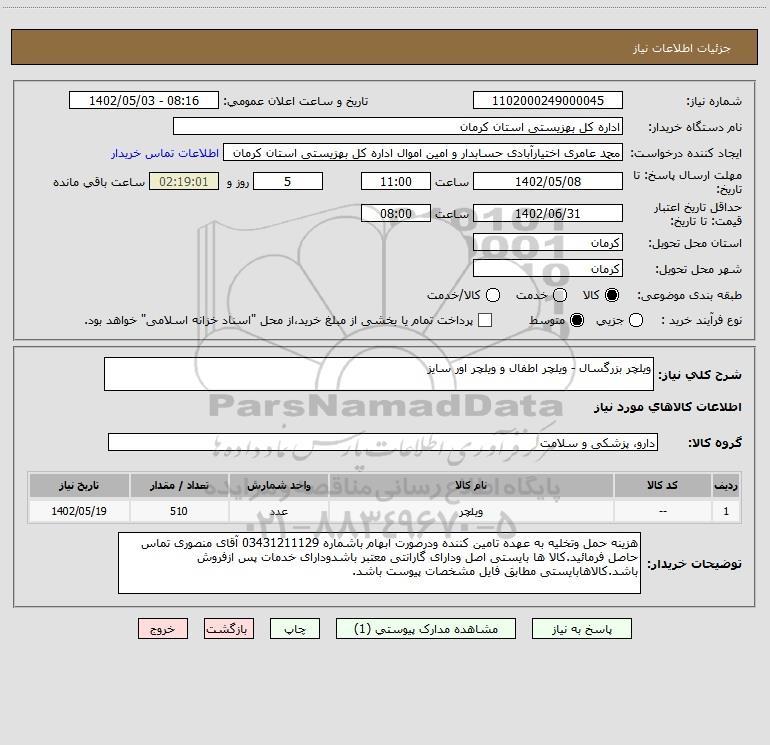Screen dimensions: 770x745
Task: Click the خروج exit button
Action: pyautogui.click(x=163, y=629)
